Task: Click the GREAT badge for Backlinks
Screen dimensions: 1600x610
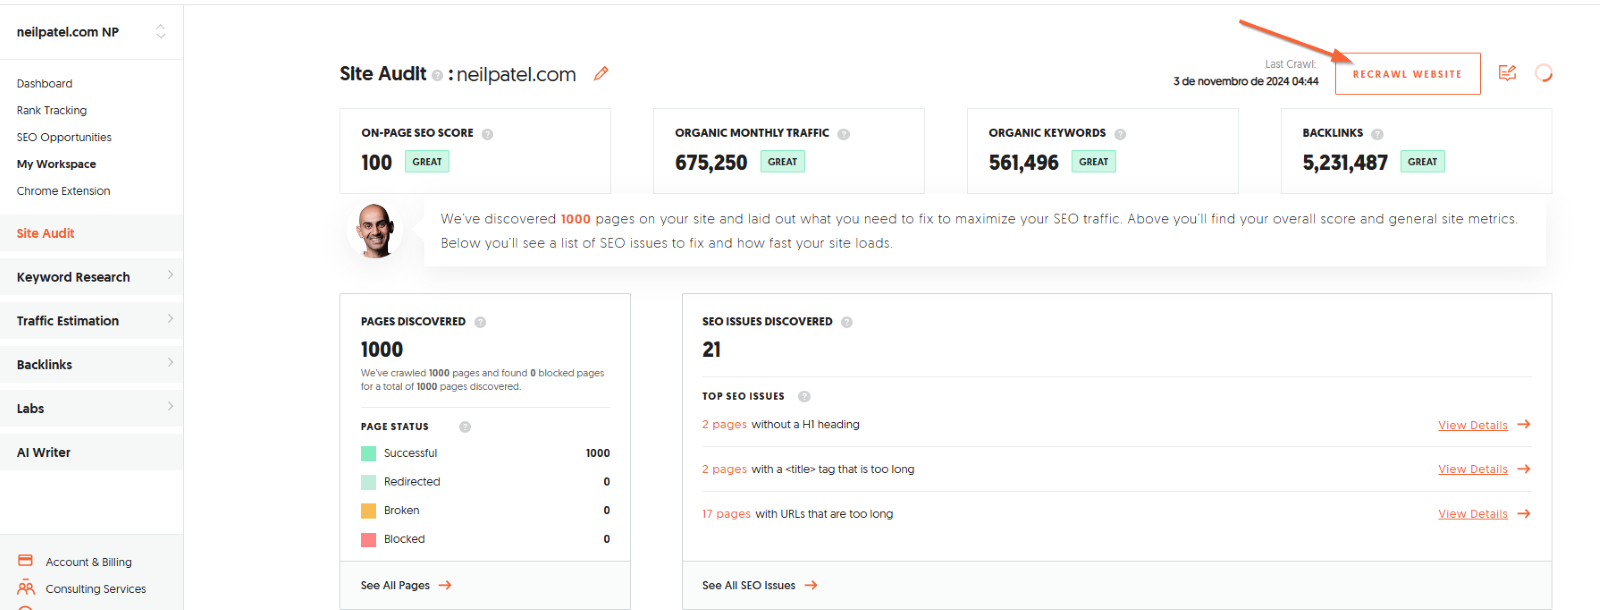Action: pyautogui.click(x=1422, y=162)
